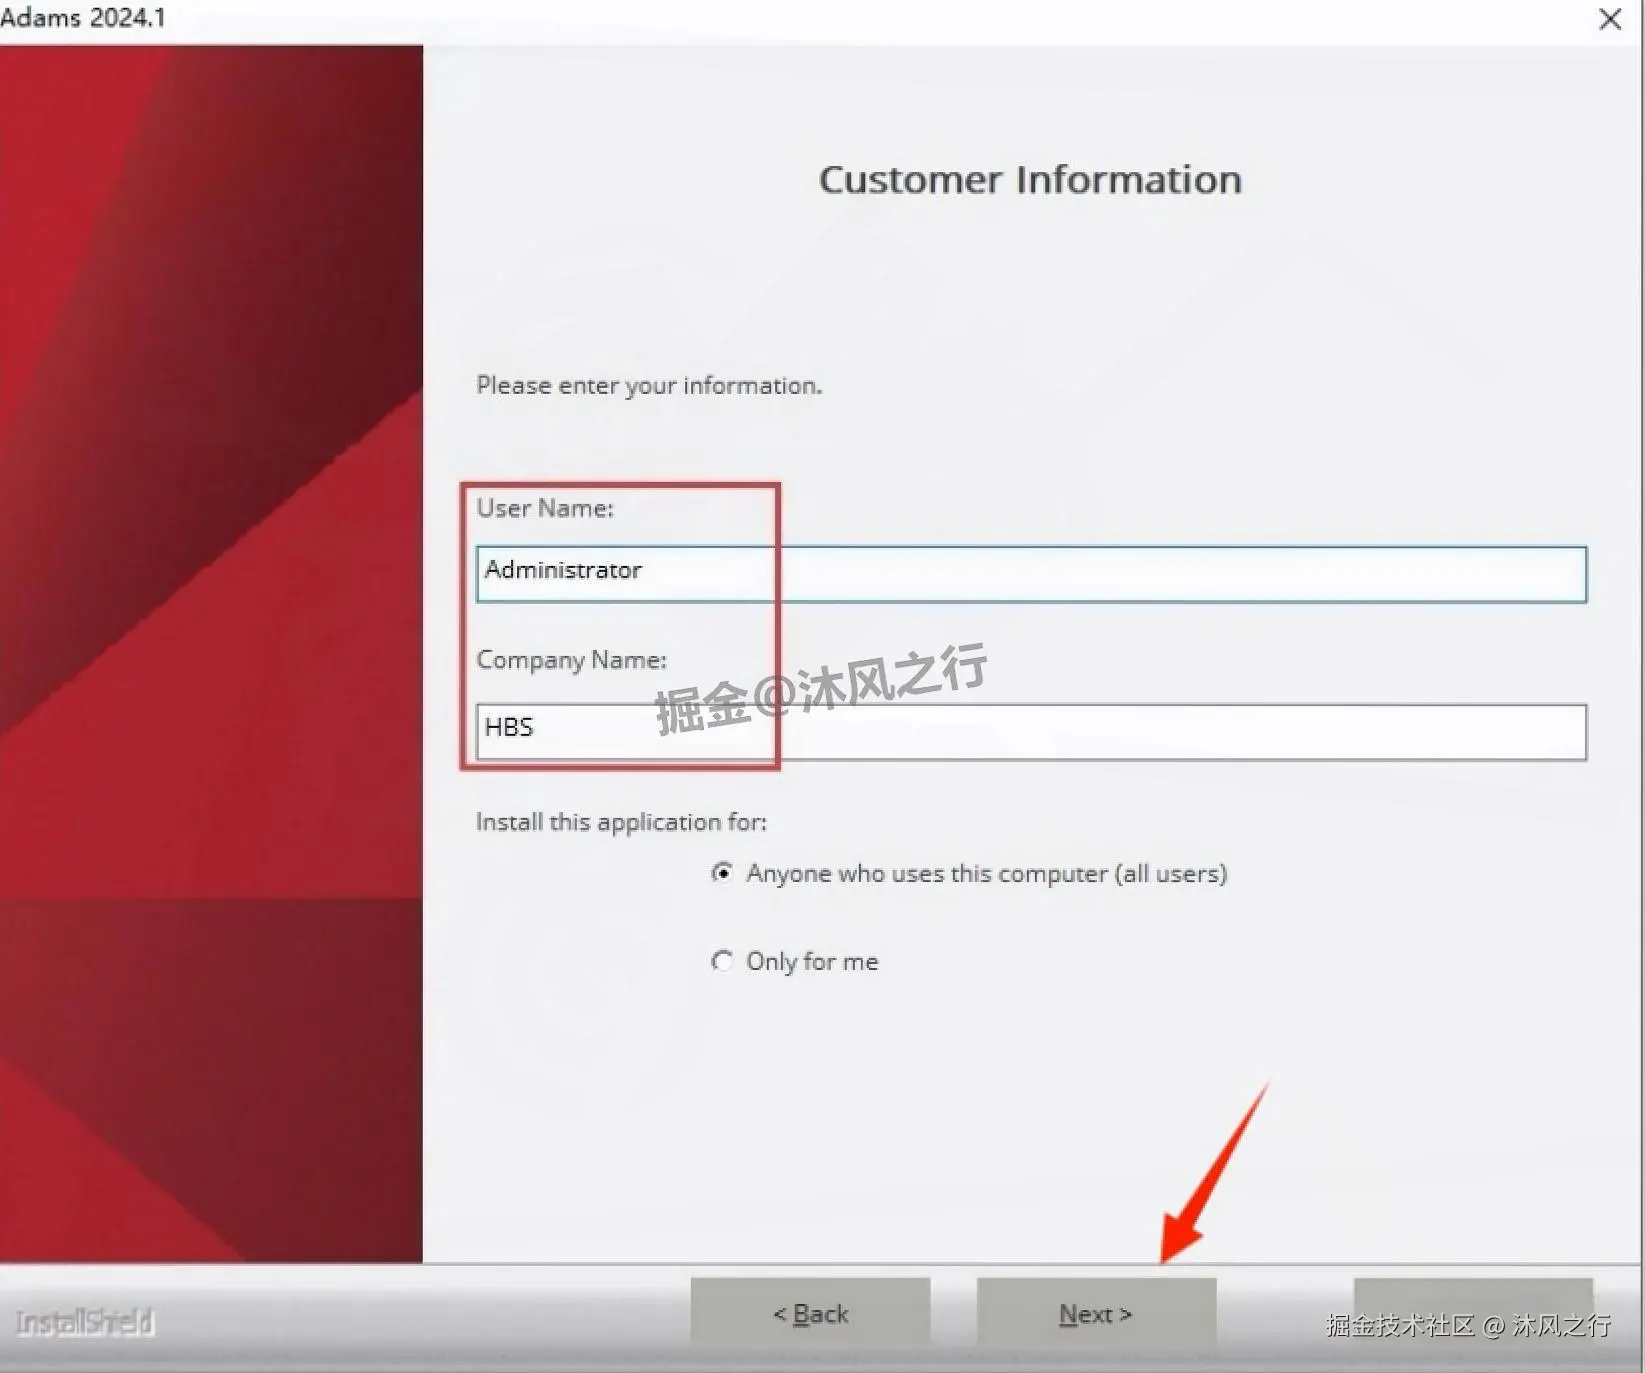Click the Company Name input field
This screenshot has width=1645, height=1373.
[x=1031, y=732]
